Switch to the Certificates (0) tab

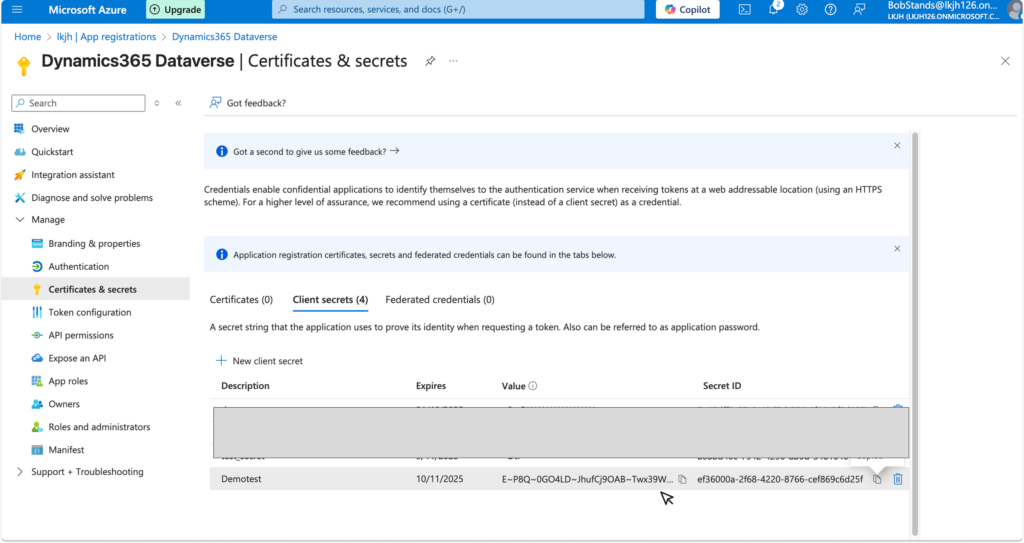241,299
